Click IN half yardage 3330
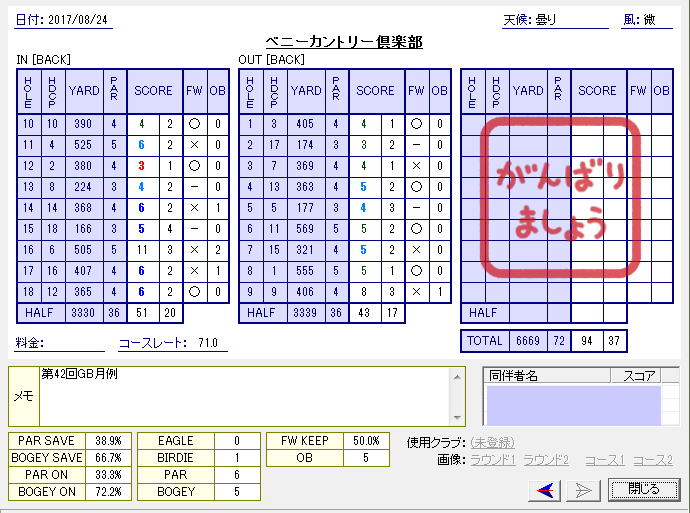The height and width of the screenshot is (513, 690). coord(83,313)
